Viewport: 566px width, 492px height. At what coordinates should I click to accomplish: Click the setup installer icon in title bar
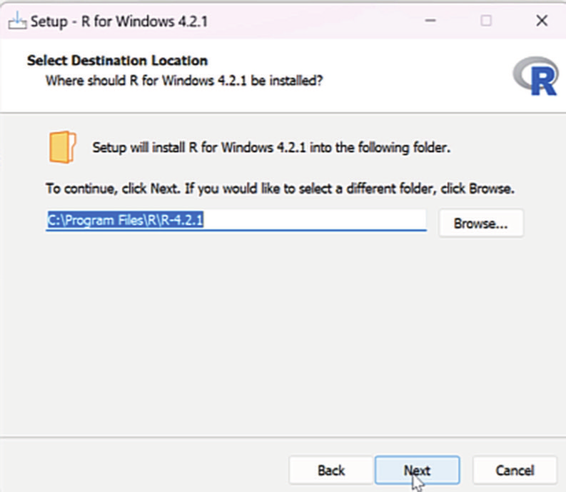click(x=17, y=21)
